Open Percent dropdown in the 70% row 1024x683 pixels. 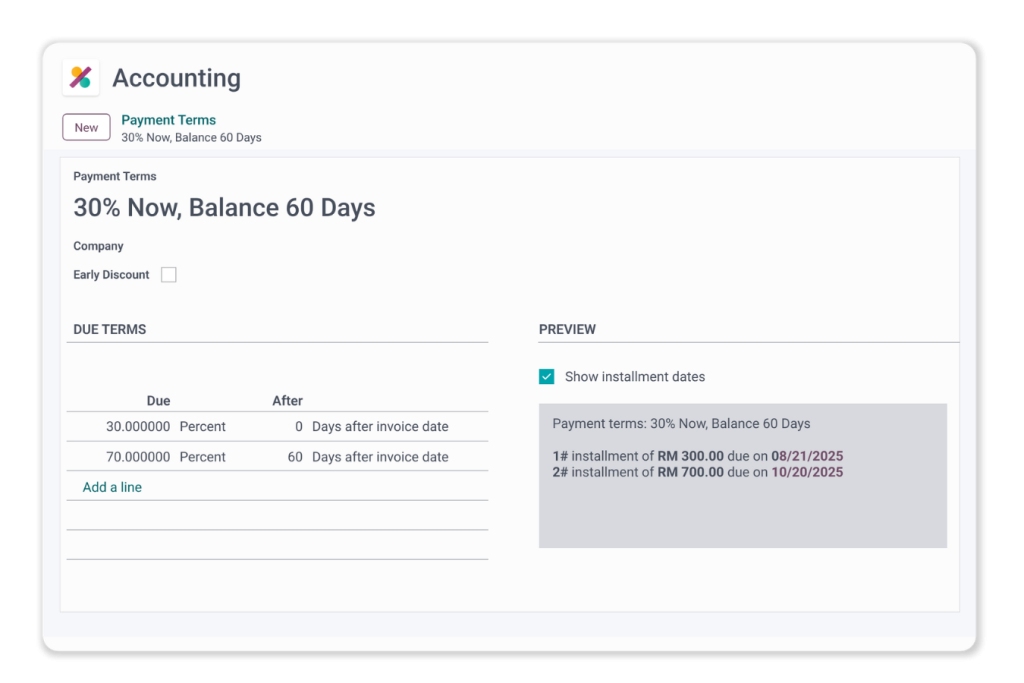(203, 457)
